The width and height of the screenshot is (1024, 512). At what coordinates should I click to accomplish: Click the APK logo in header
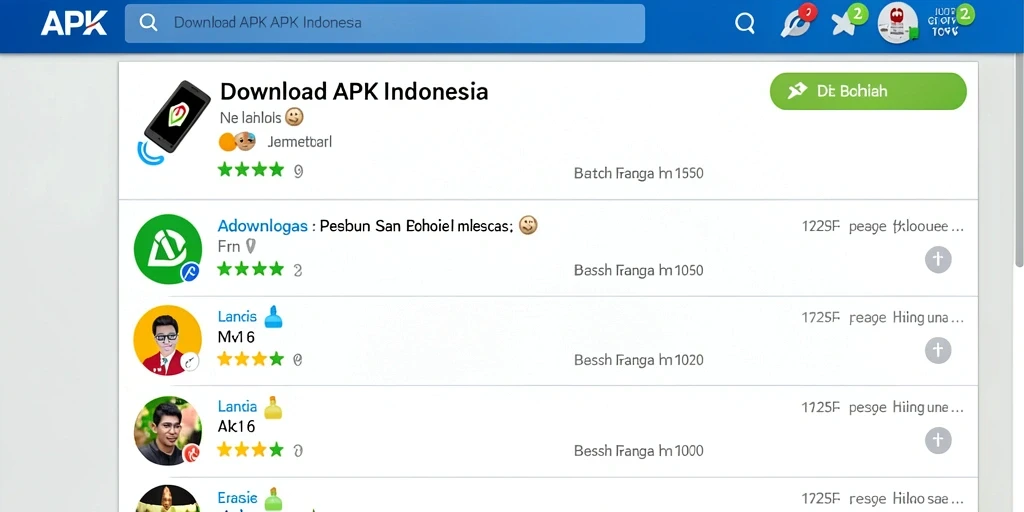point(74,23)
